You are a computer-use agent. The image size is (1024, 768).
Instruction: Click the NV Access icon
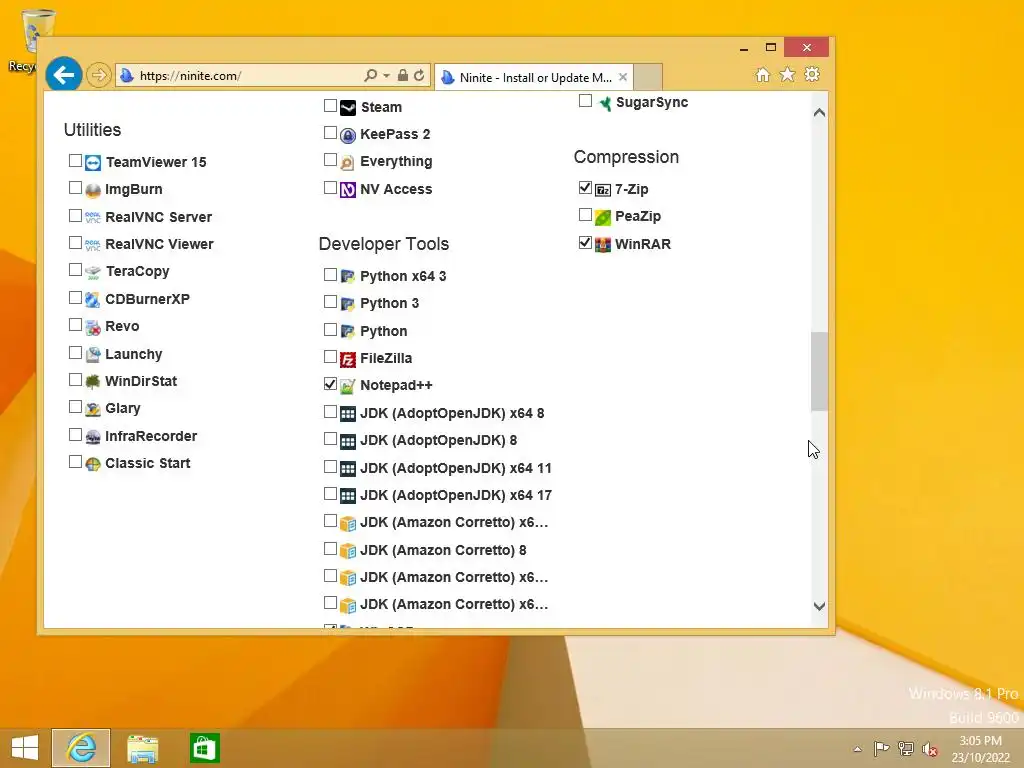(x=348, y=190)
